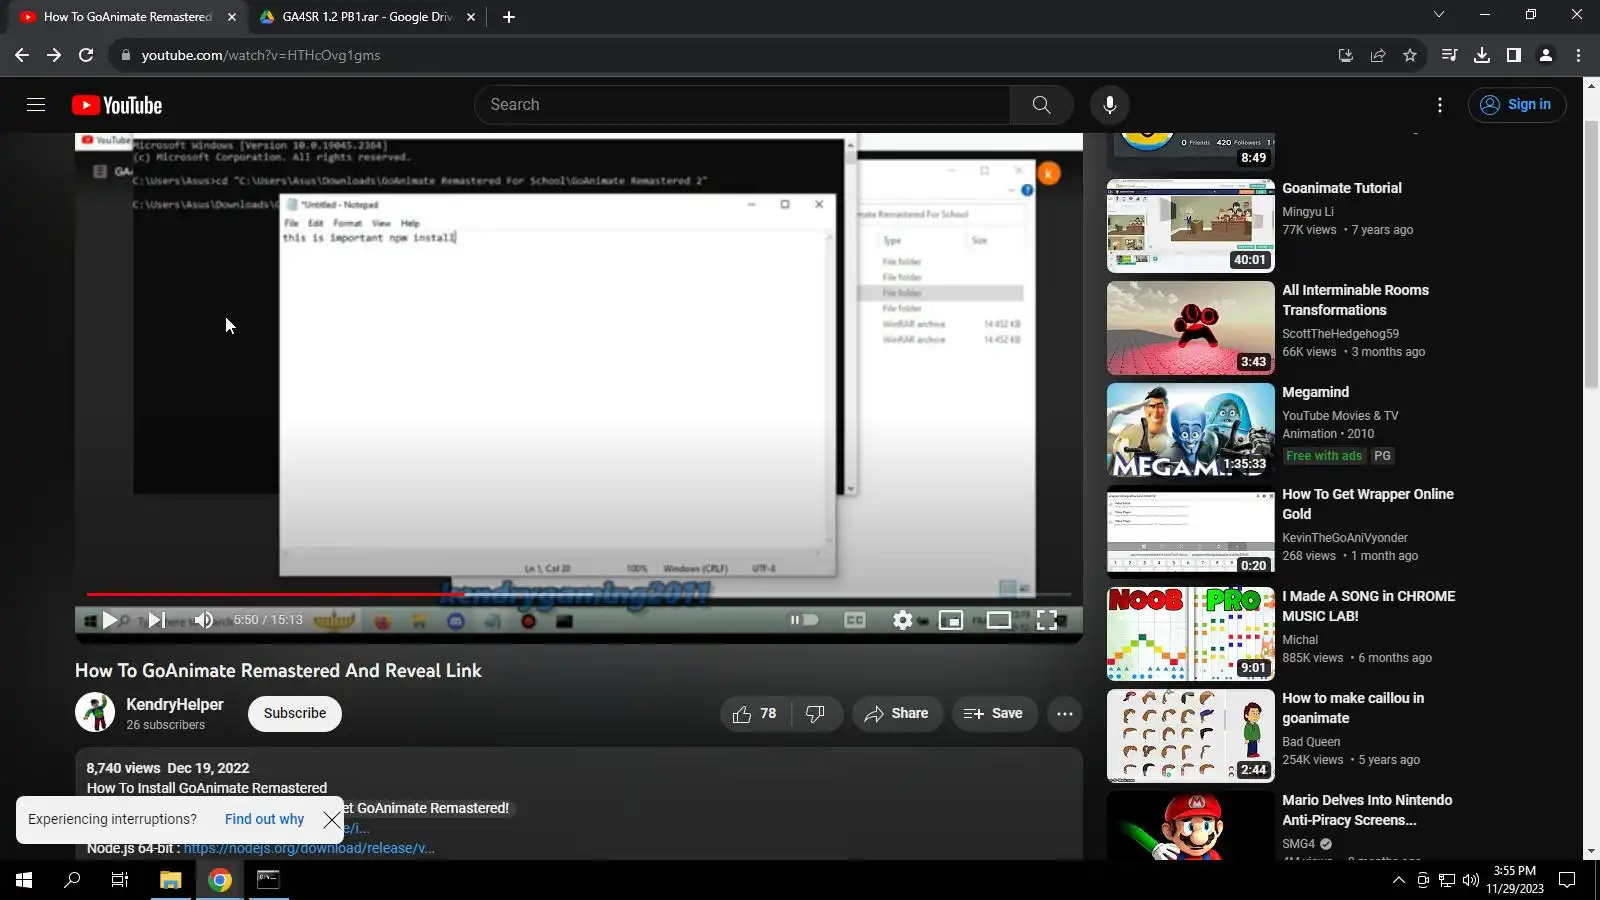This screenshot has width=1600, height=900.
Task: Open Chrome downloads
Action: click(x=1482, y=55)
